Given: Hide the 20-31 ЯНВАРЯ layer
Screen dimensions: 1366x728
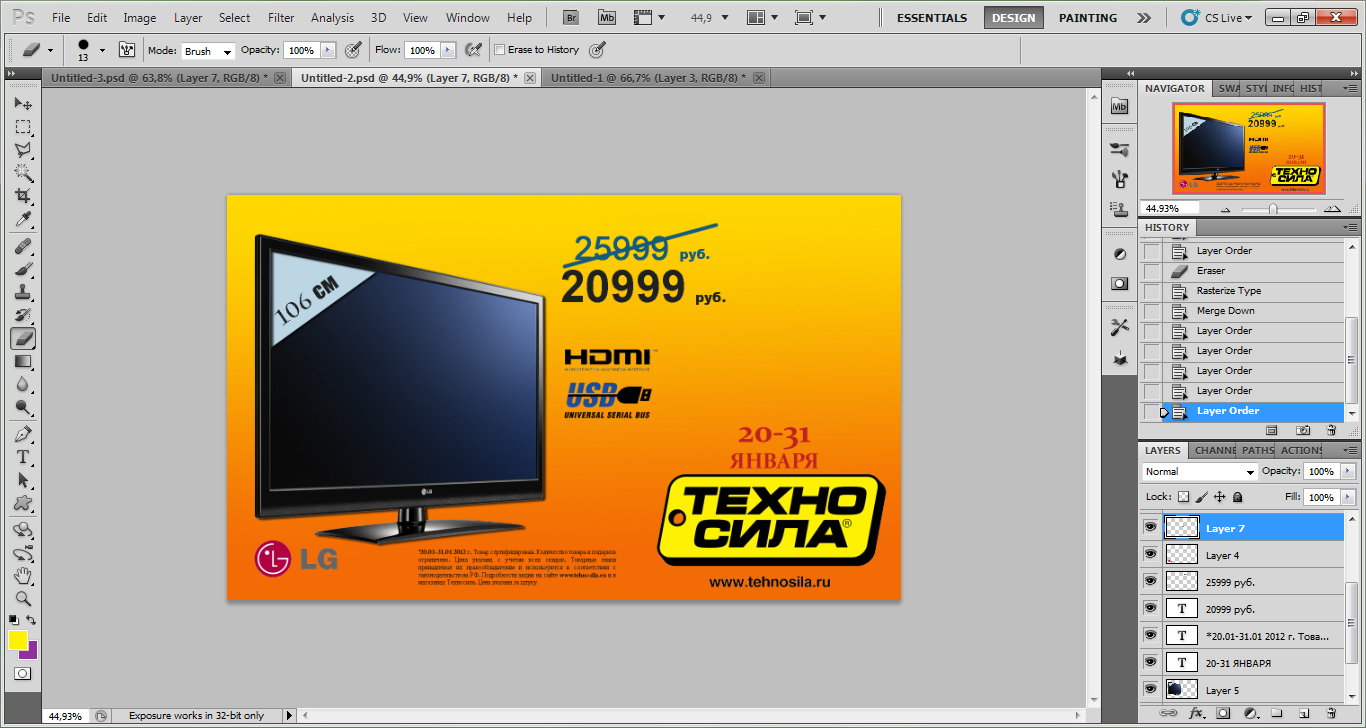Looking at the screenshot, I should tap(1150, 662).
